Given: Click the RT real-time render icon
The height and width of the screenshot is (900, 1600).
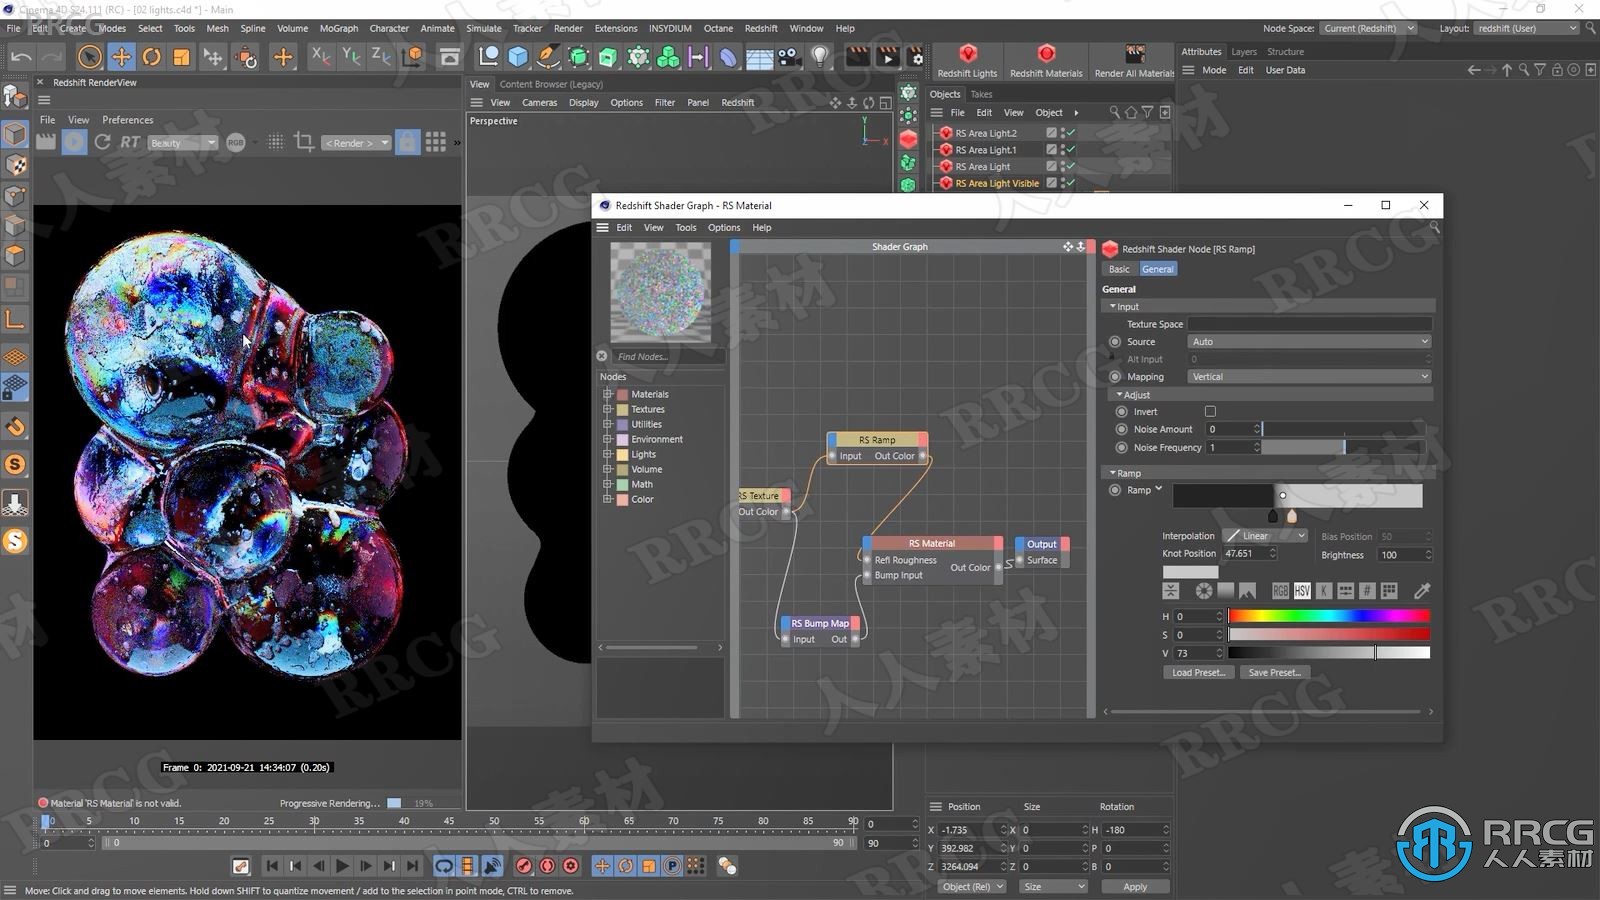Looking at the screenshot, I should point(130,142).
